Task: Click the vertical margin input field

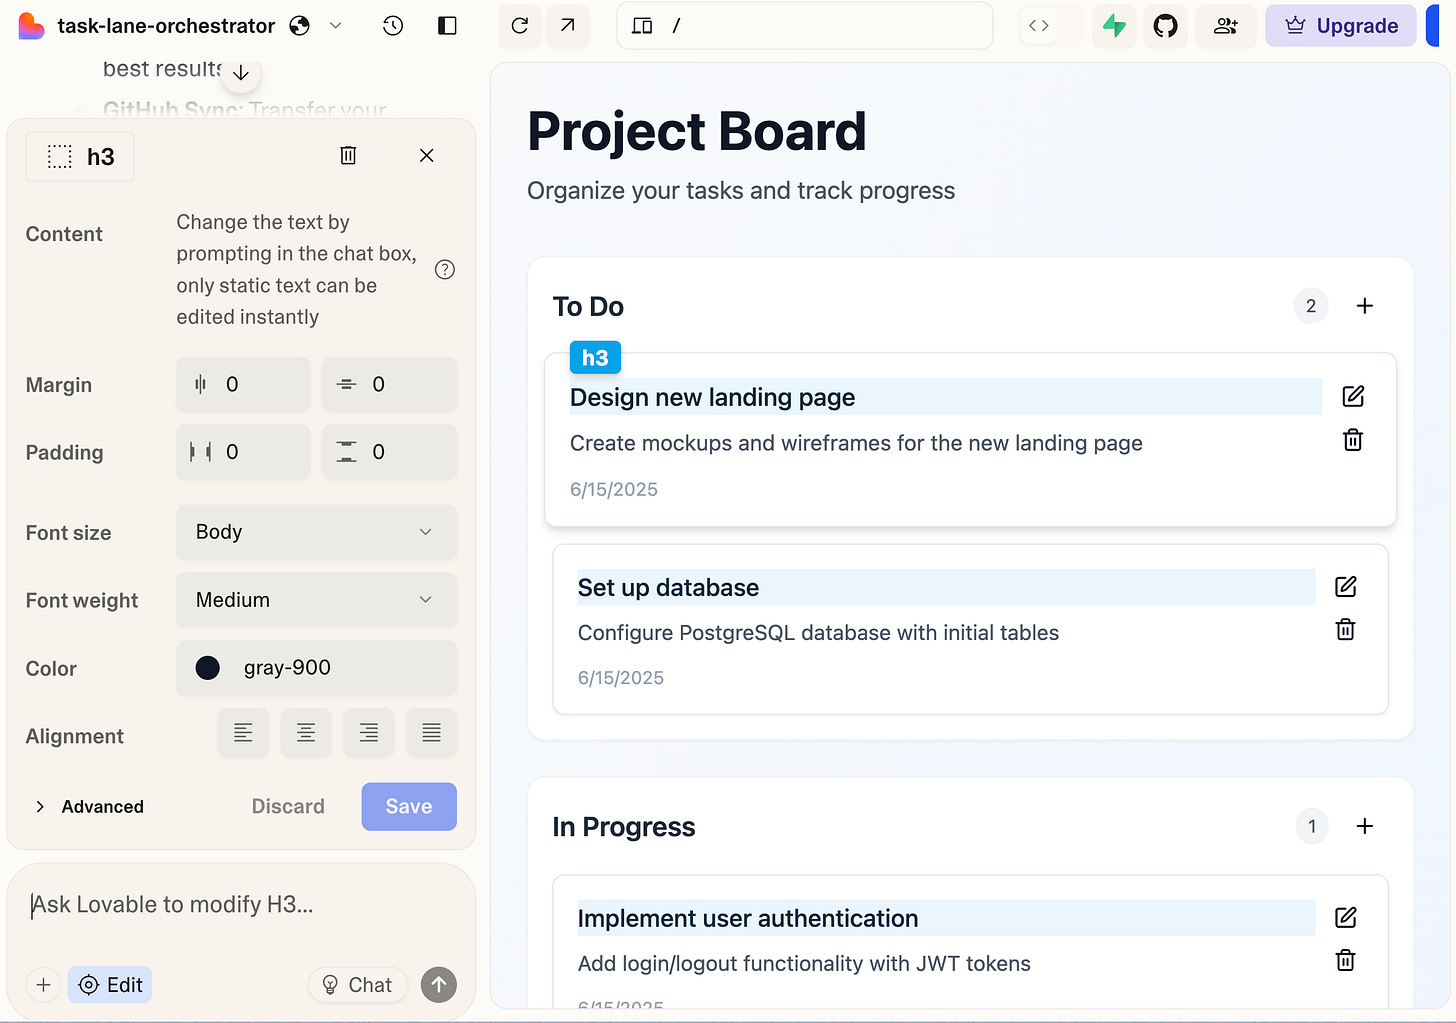Action: (389, 384)
